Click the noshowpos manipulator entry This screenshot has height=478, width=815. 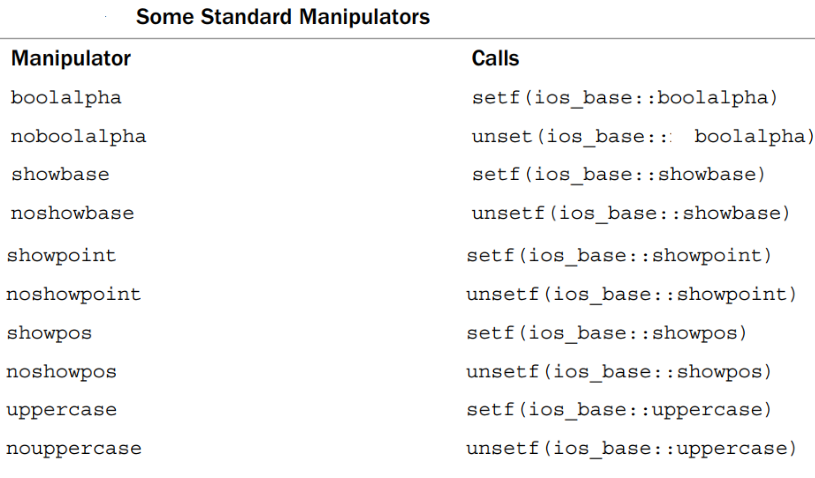click(x=61, y=372)
